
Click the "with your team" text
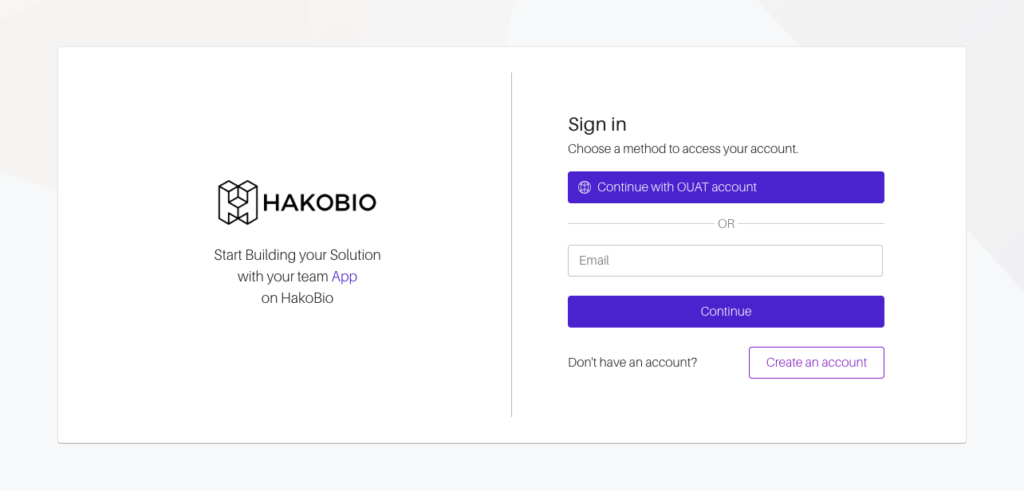pos(282,277)
